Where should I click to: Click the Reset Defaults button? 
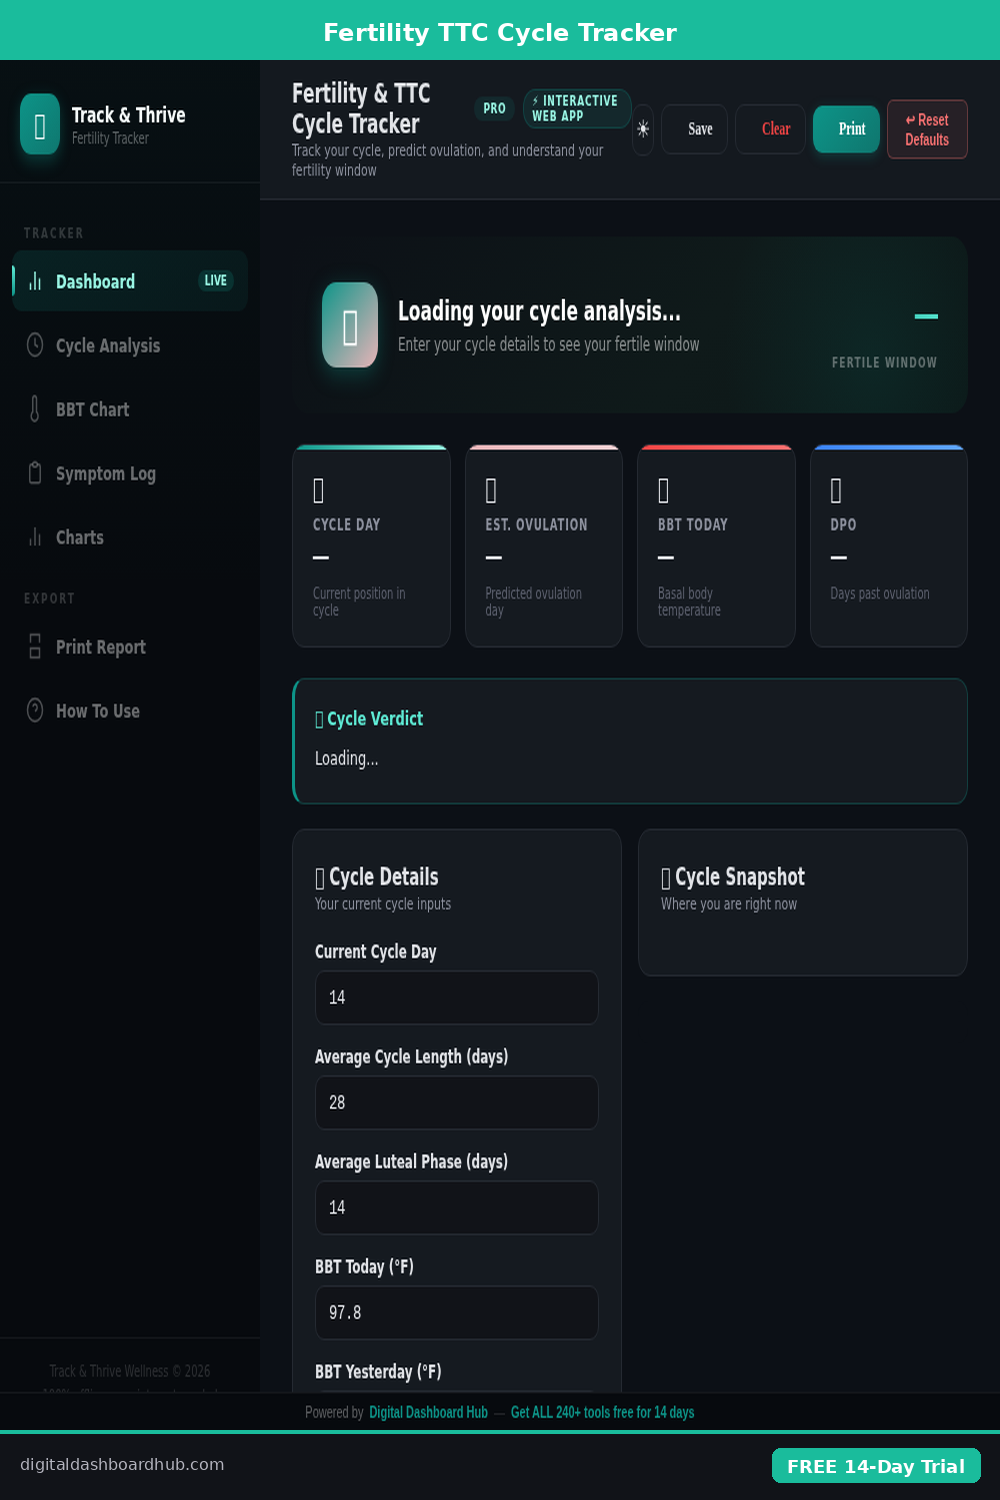coord(927,129)
